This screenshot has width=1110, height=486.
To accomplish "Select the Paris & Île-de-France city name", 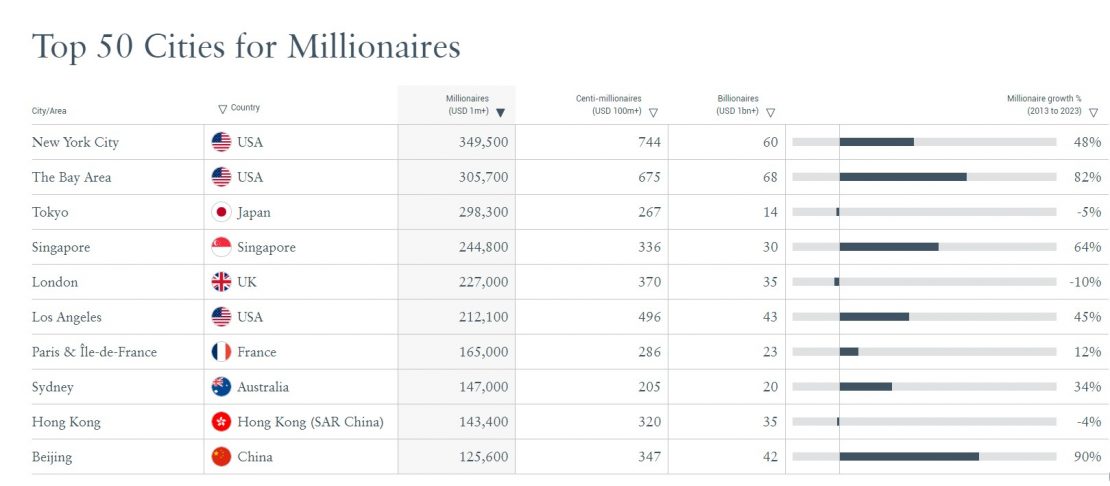I will pos(94,352).
